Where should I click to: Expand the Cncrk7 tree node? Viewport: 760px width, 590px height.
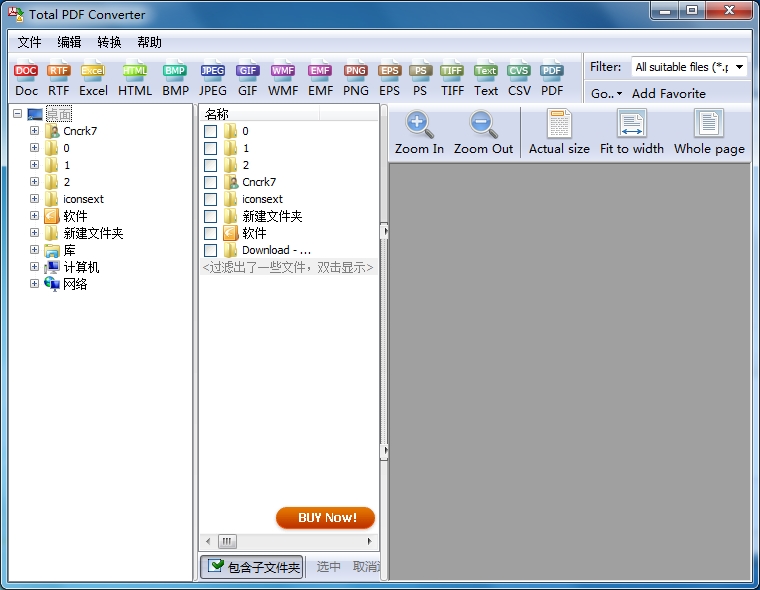34,130
